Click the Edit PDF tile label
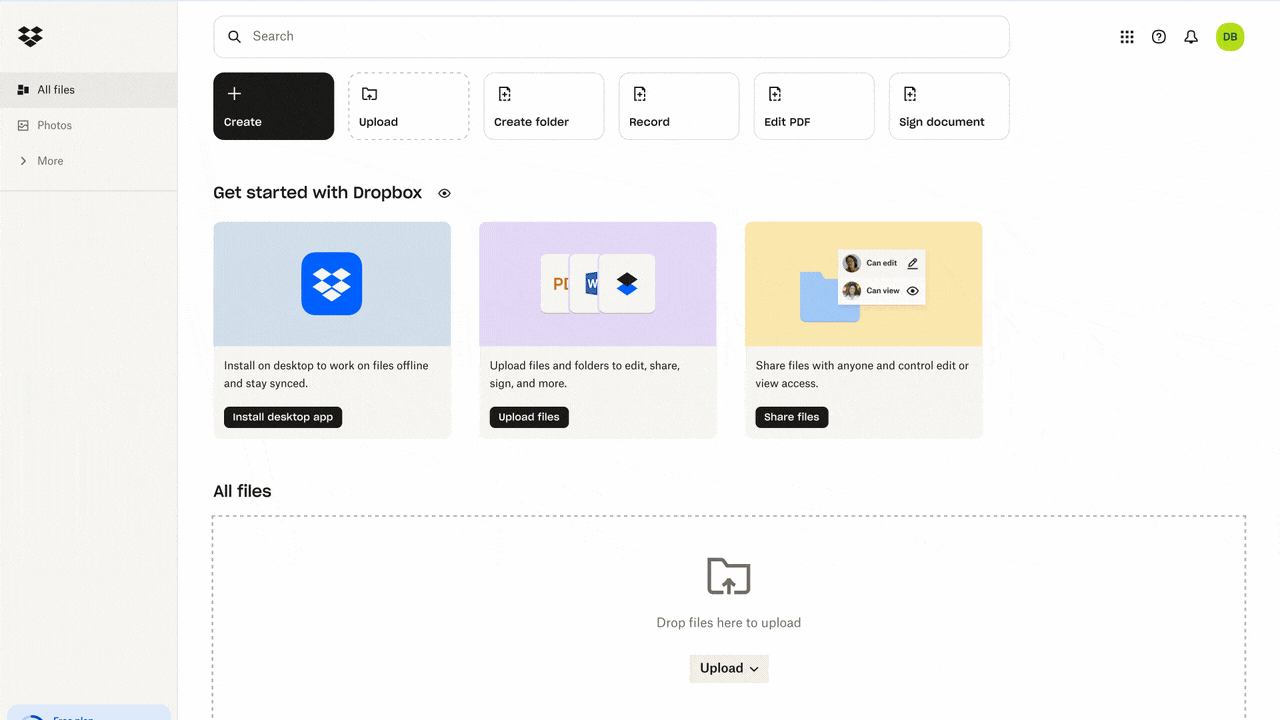 point(787,122)
